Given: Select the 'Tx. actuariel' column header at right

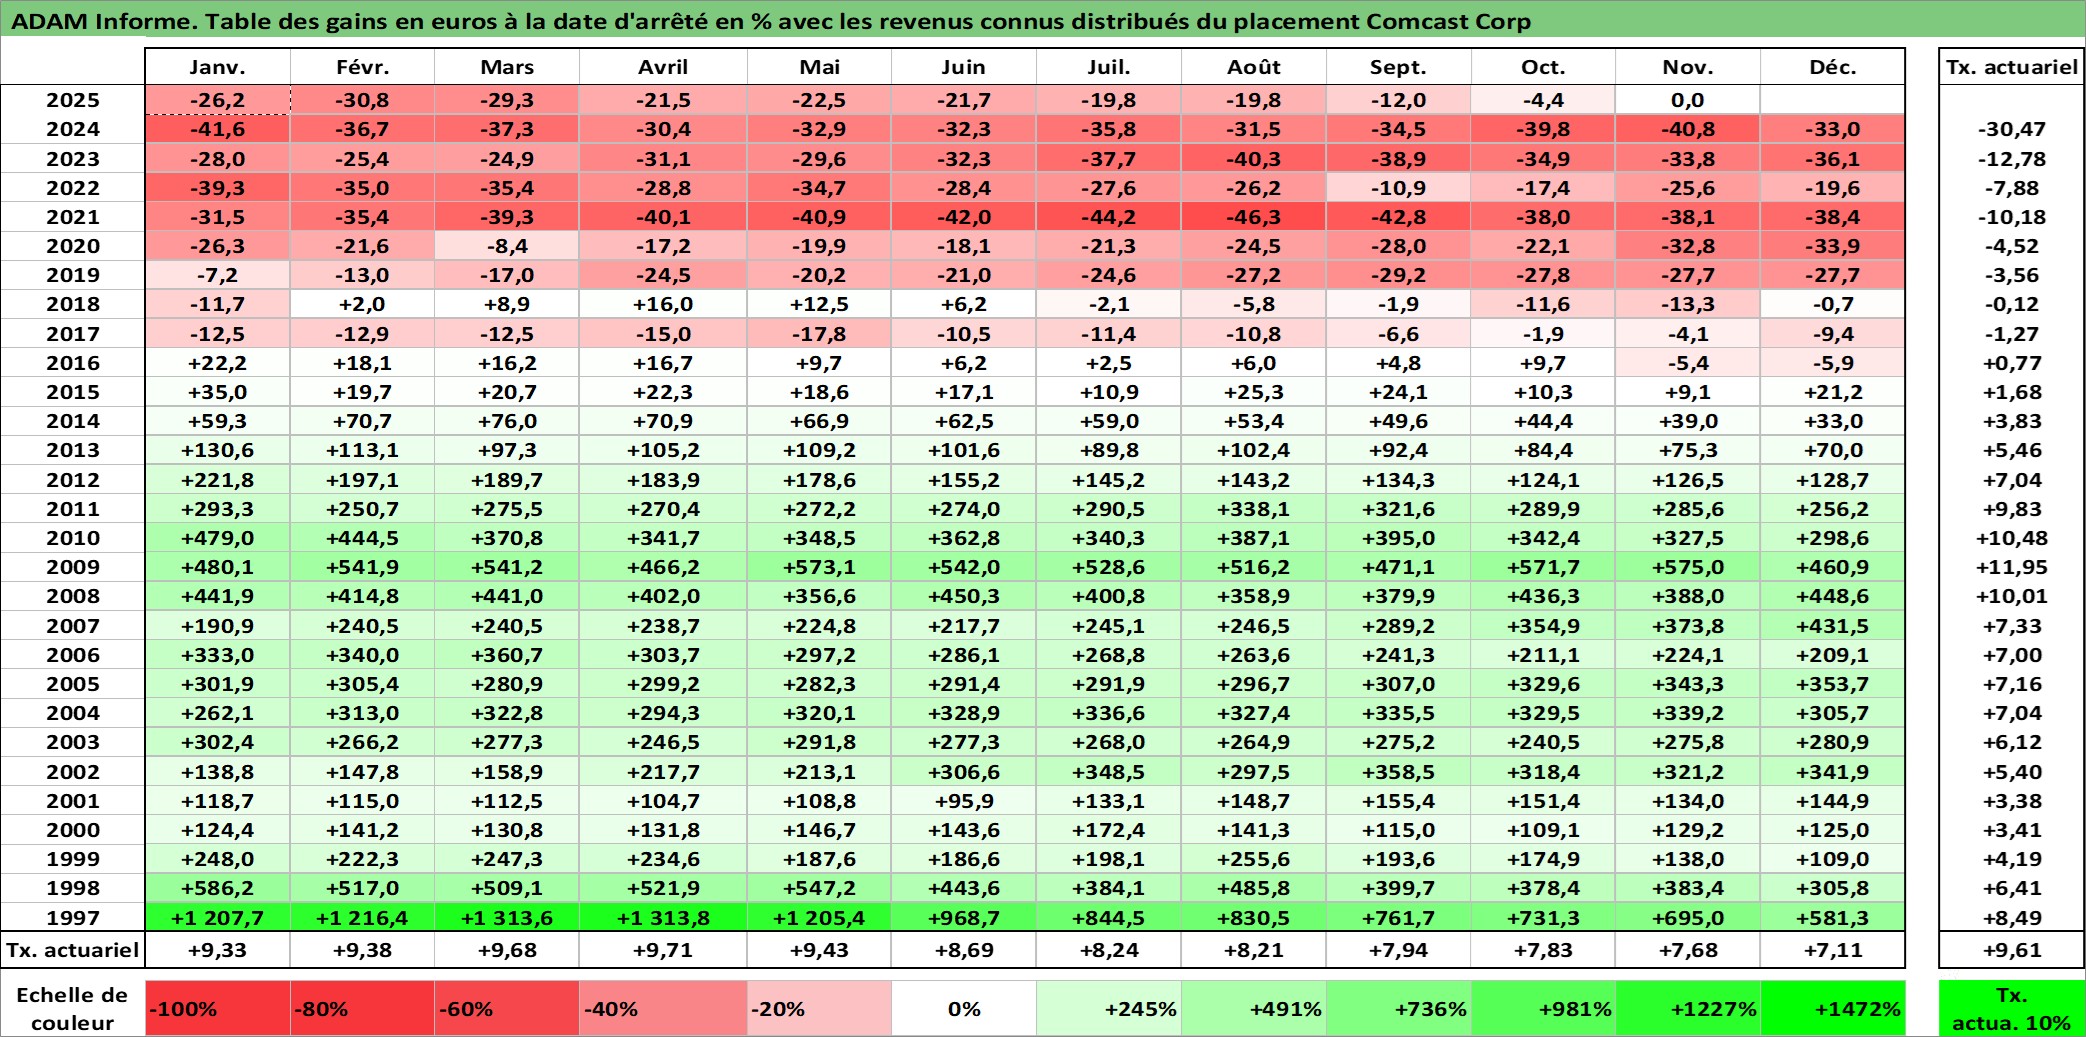Looking at the screenshot, I should click(2011, 67).
